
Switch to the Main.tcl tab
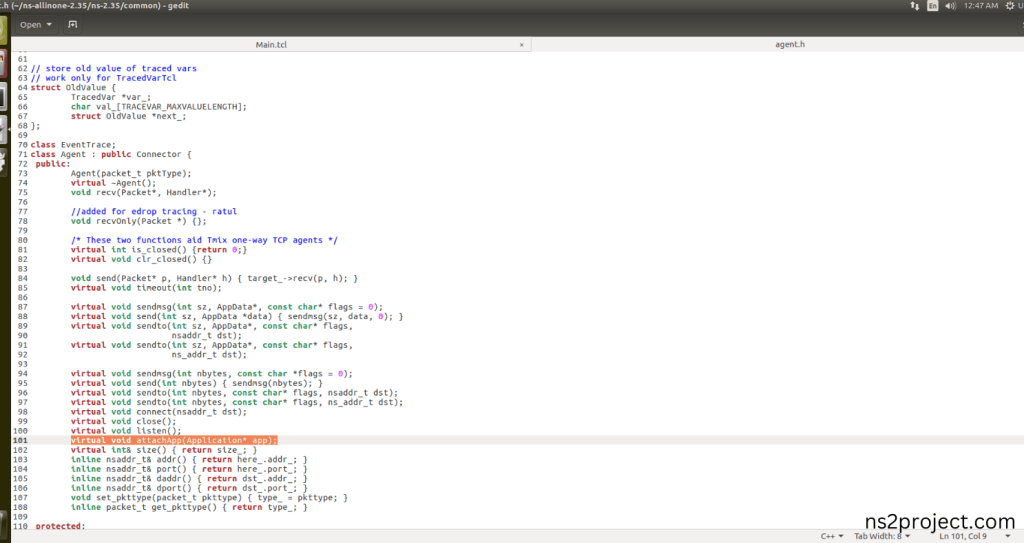click(271, 44)
